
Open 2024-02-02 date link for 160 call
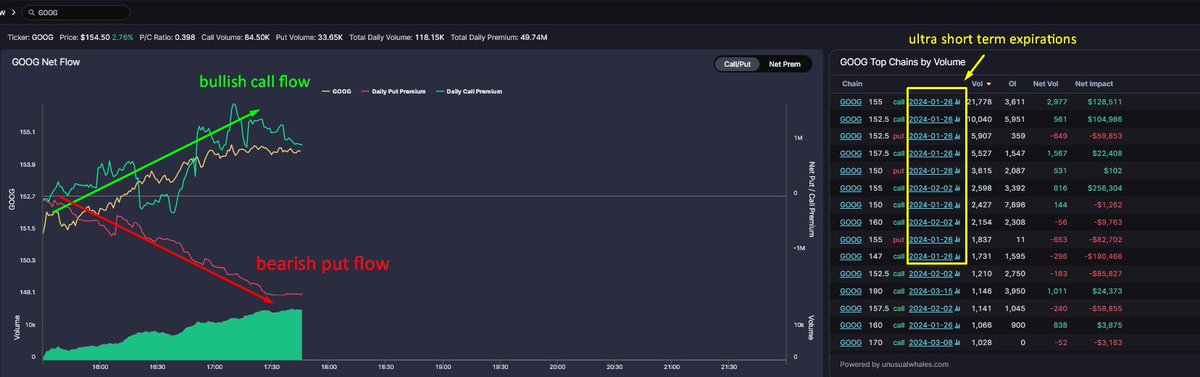pos(931,221)
